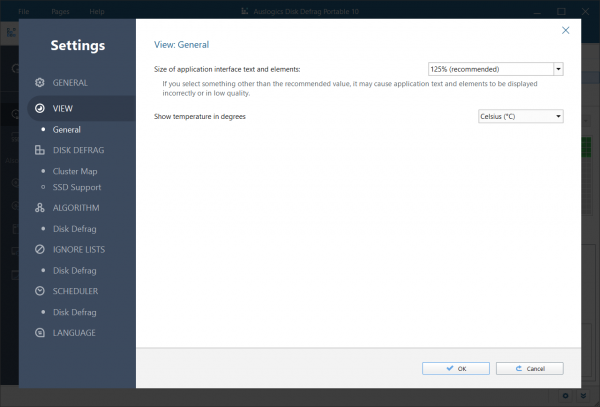Select General under View section
Screen dimensions: 600x407
pyautogui.click(x=68, y=129)
